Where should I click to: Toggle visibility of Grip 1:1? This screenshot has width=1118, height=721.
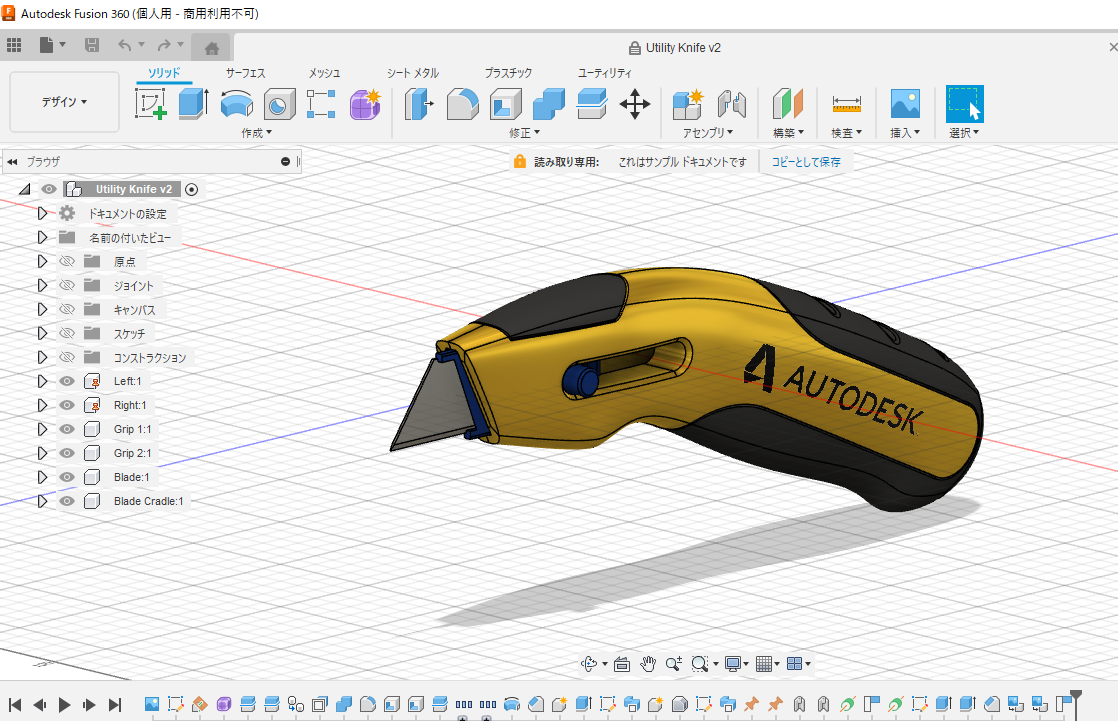[67, 429]
